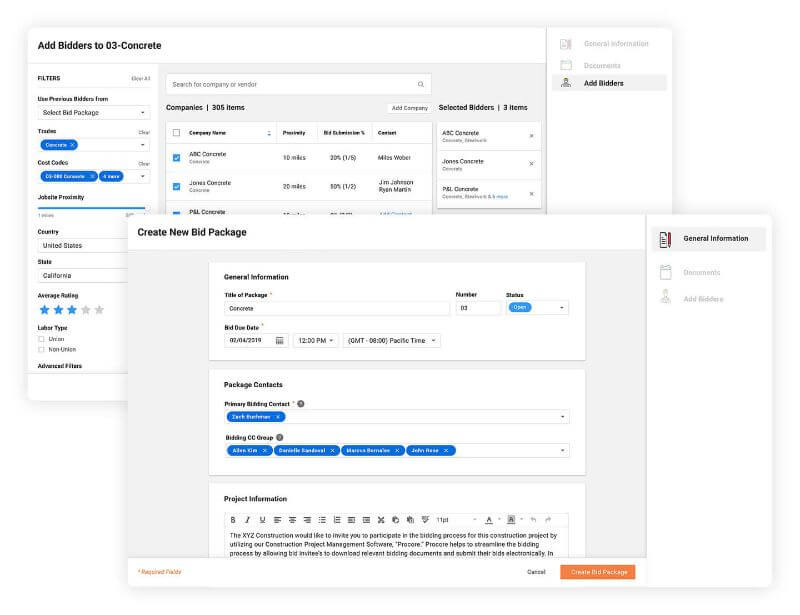Apply italic formatting in Project Information editor
Image resolution: width=800 pixels, height=615 pixels.
click(247, 520)
